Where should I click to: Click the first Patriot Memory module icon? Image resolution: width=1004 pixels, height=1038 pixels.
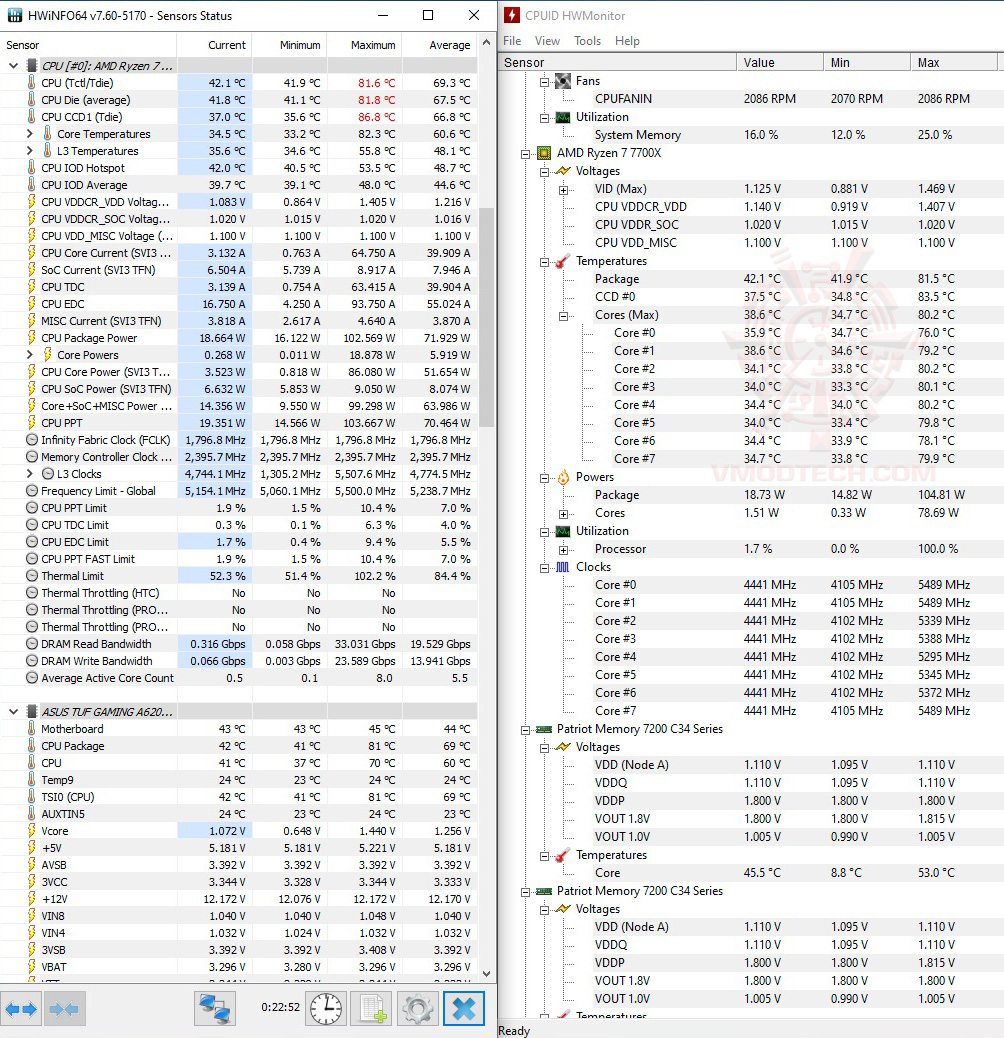coord(543,729)
